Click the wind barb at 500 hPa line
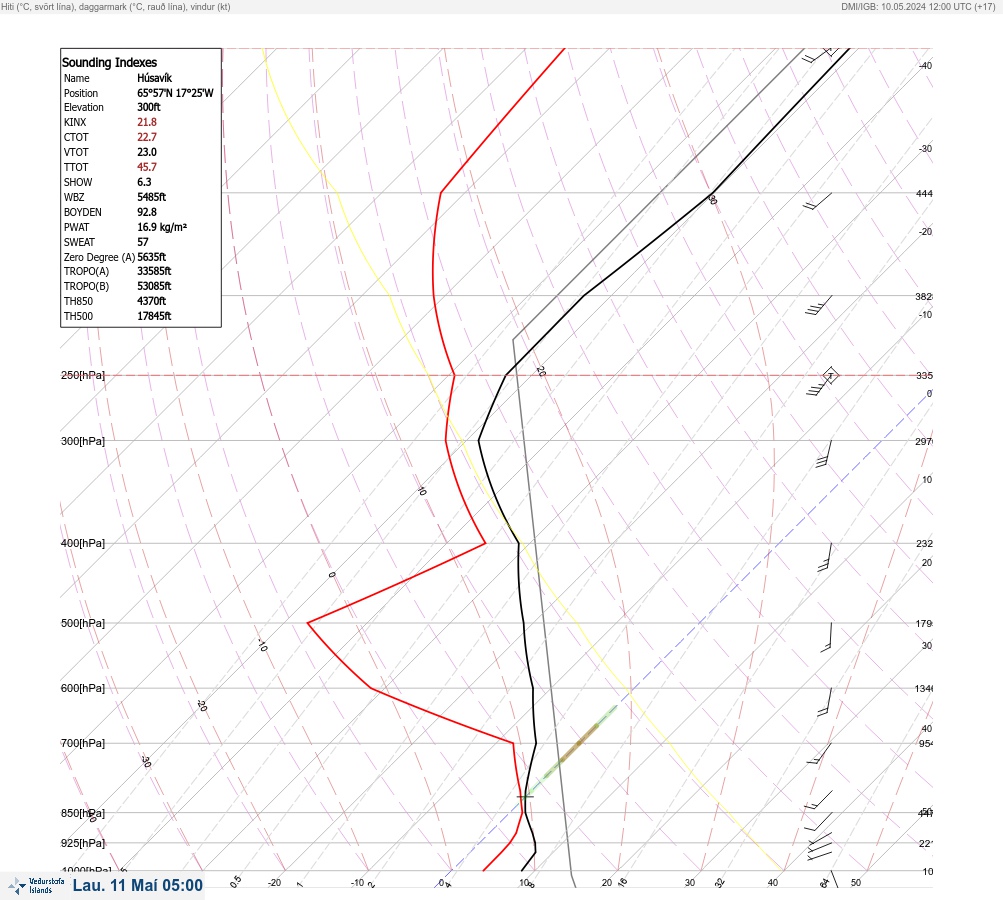The height and width of the screenshot is (900, 1003). point(826,637)
